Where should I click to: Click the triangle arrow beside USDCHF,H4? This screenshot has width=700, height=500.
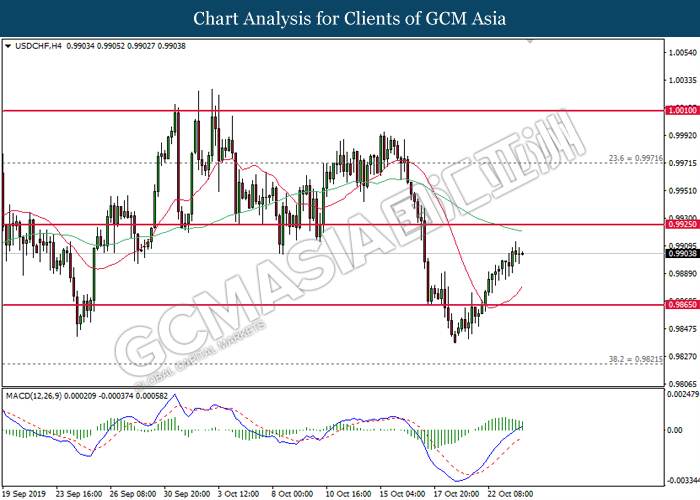[x=8, y=46]
